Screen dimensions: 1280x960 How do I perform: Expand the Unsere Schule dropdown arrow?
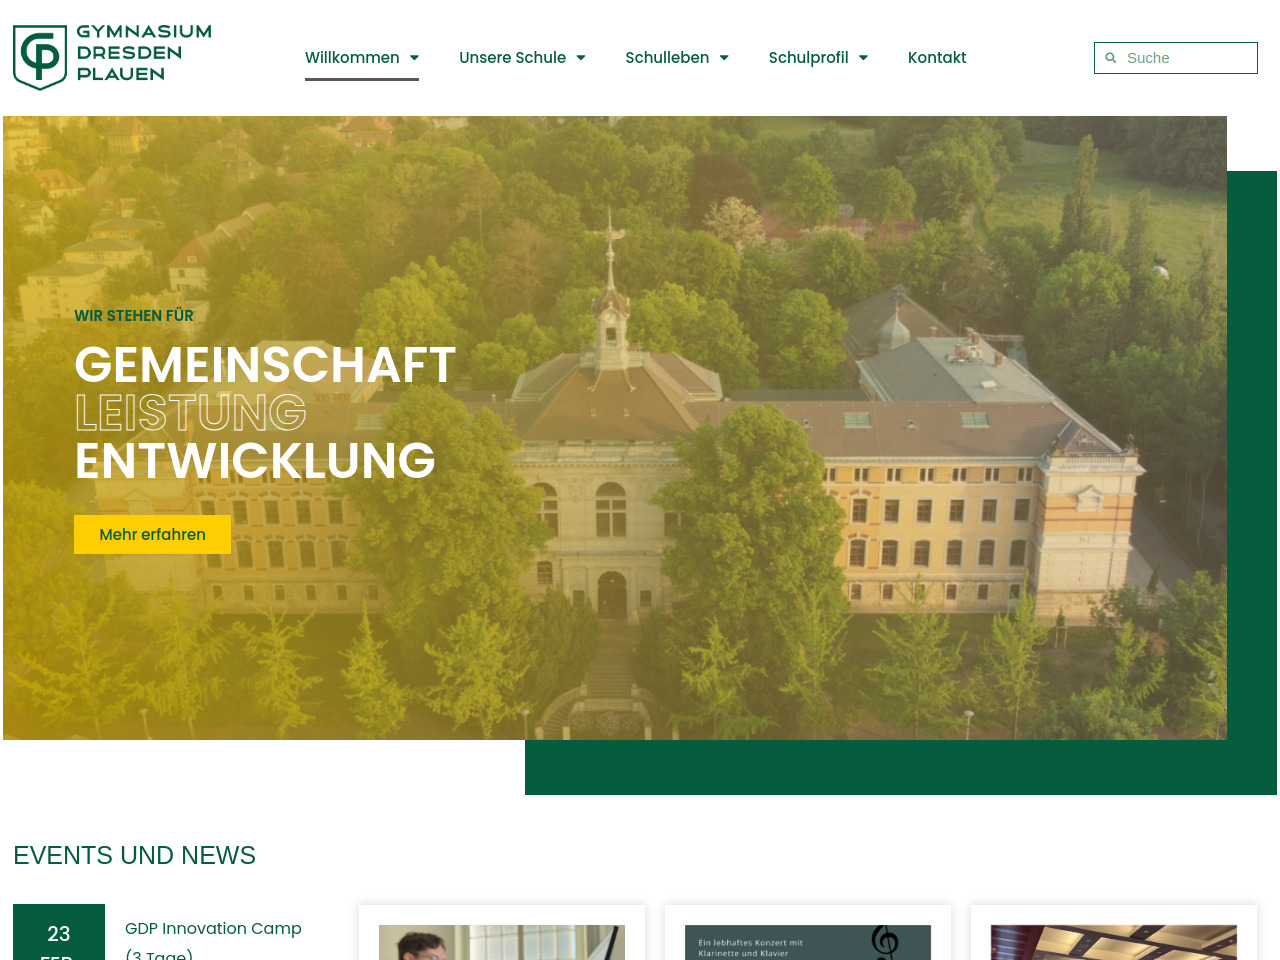click(x=581, y=58)
